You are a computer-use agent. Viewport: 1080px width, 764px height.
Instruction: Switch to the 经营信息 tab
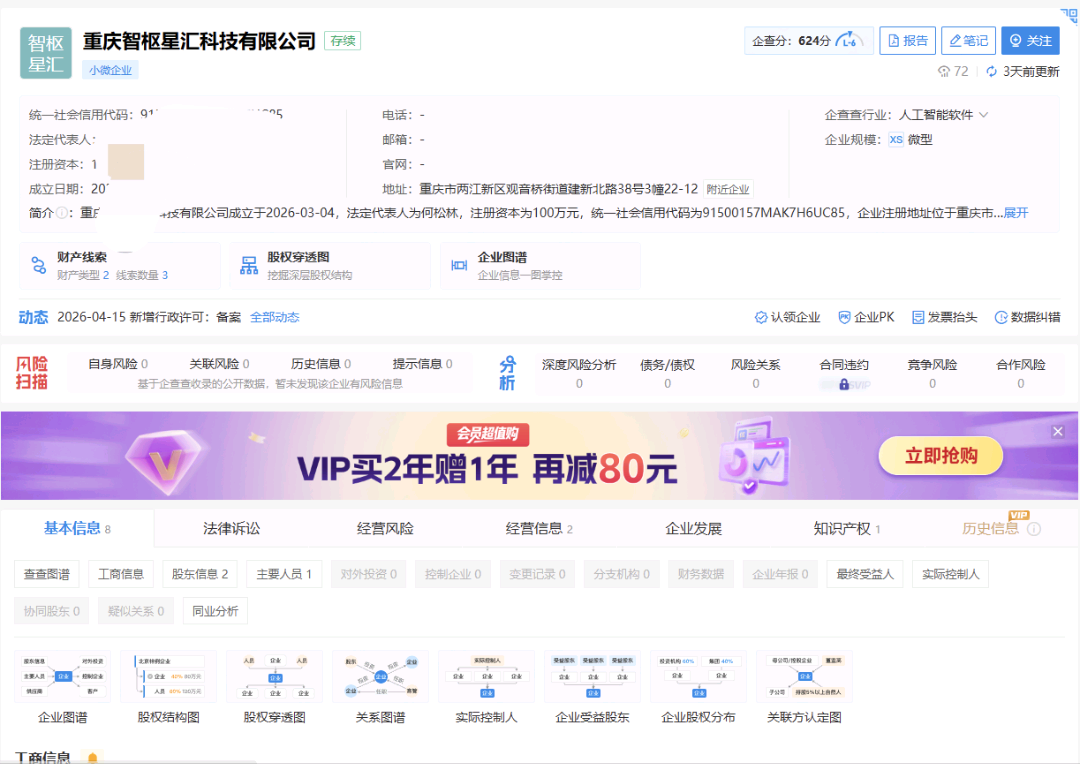pos(539,528)
